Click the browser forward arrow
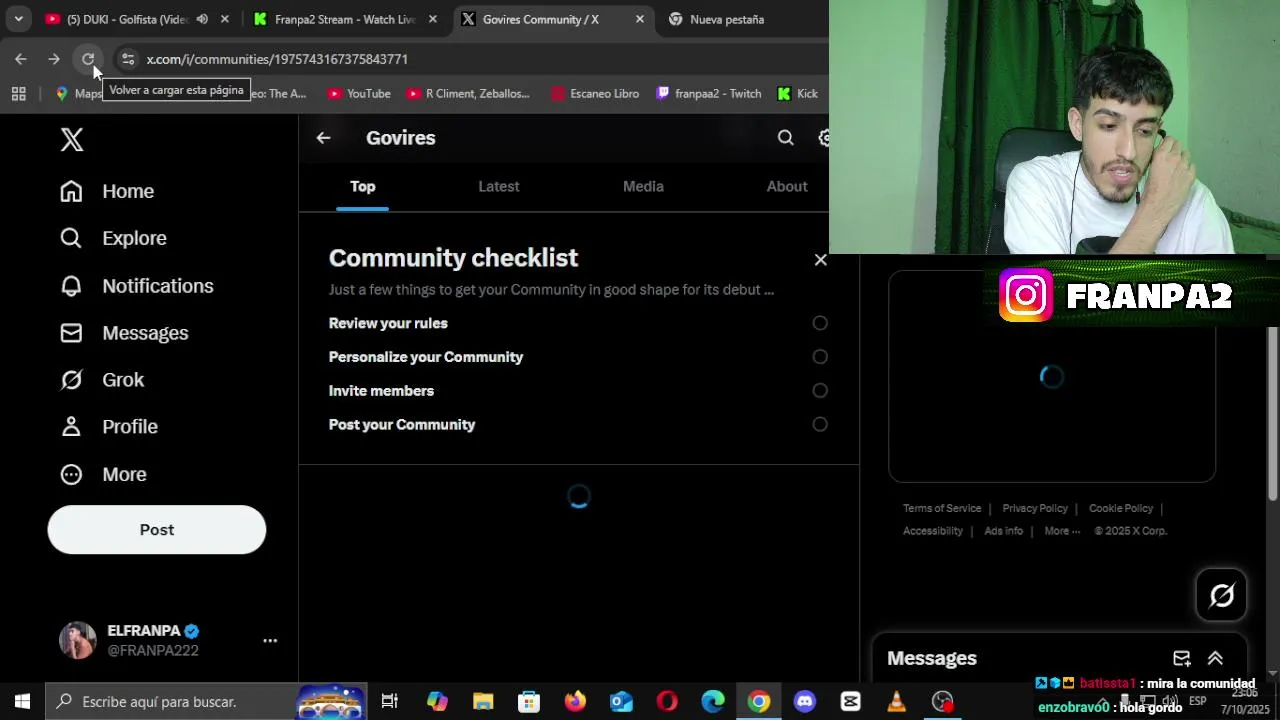Screen dimensions: 1280x720 (54, 59)
